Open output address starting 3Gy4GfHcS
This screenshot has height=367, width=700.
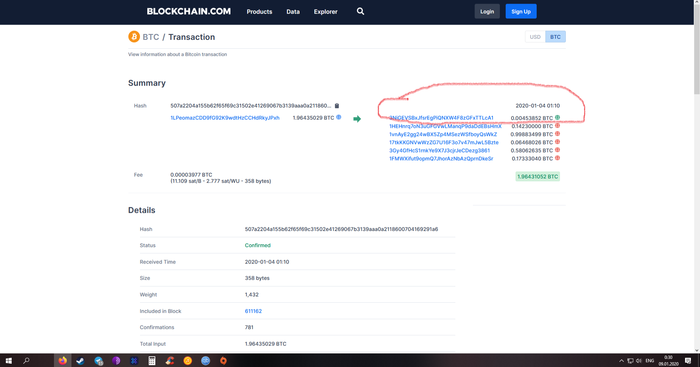point(439,150)
